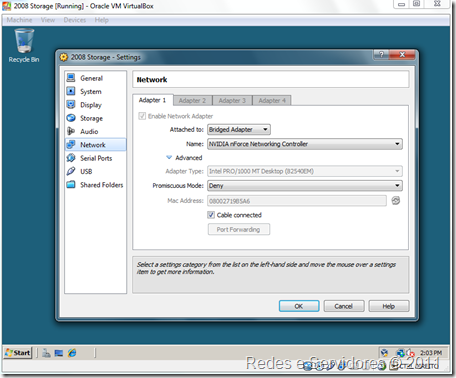
Task: Click the dialog Help button
Action: tap(389, 306)
